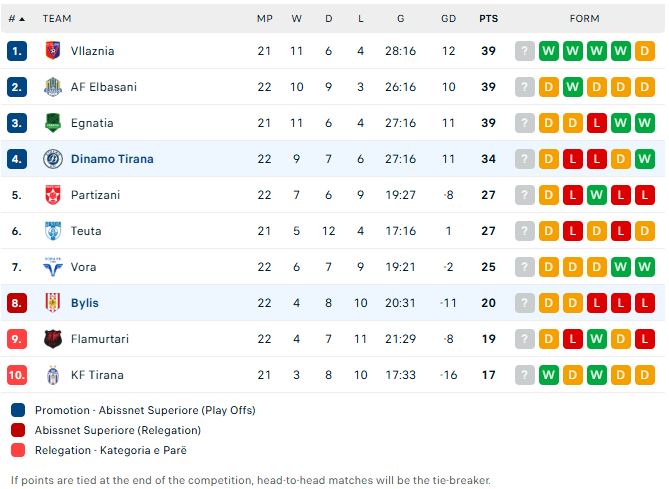Image resolution: width=669 pixels, height=489 pixels.
Task: Open the Dinamo Tirana team link
Action: pos(112,159)
